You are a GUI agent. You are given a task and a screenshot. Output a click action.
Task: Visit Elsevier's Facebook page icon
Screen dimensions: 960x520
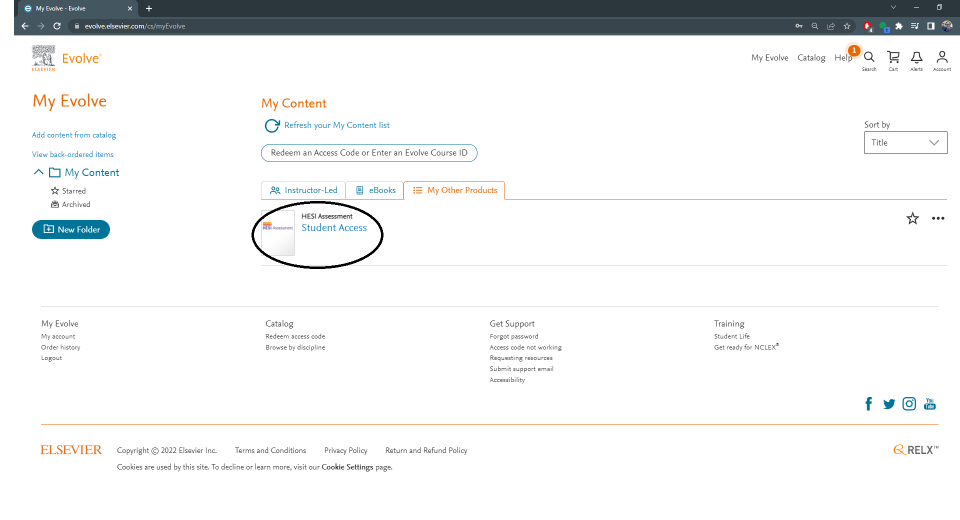868,404
